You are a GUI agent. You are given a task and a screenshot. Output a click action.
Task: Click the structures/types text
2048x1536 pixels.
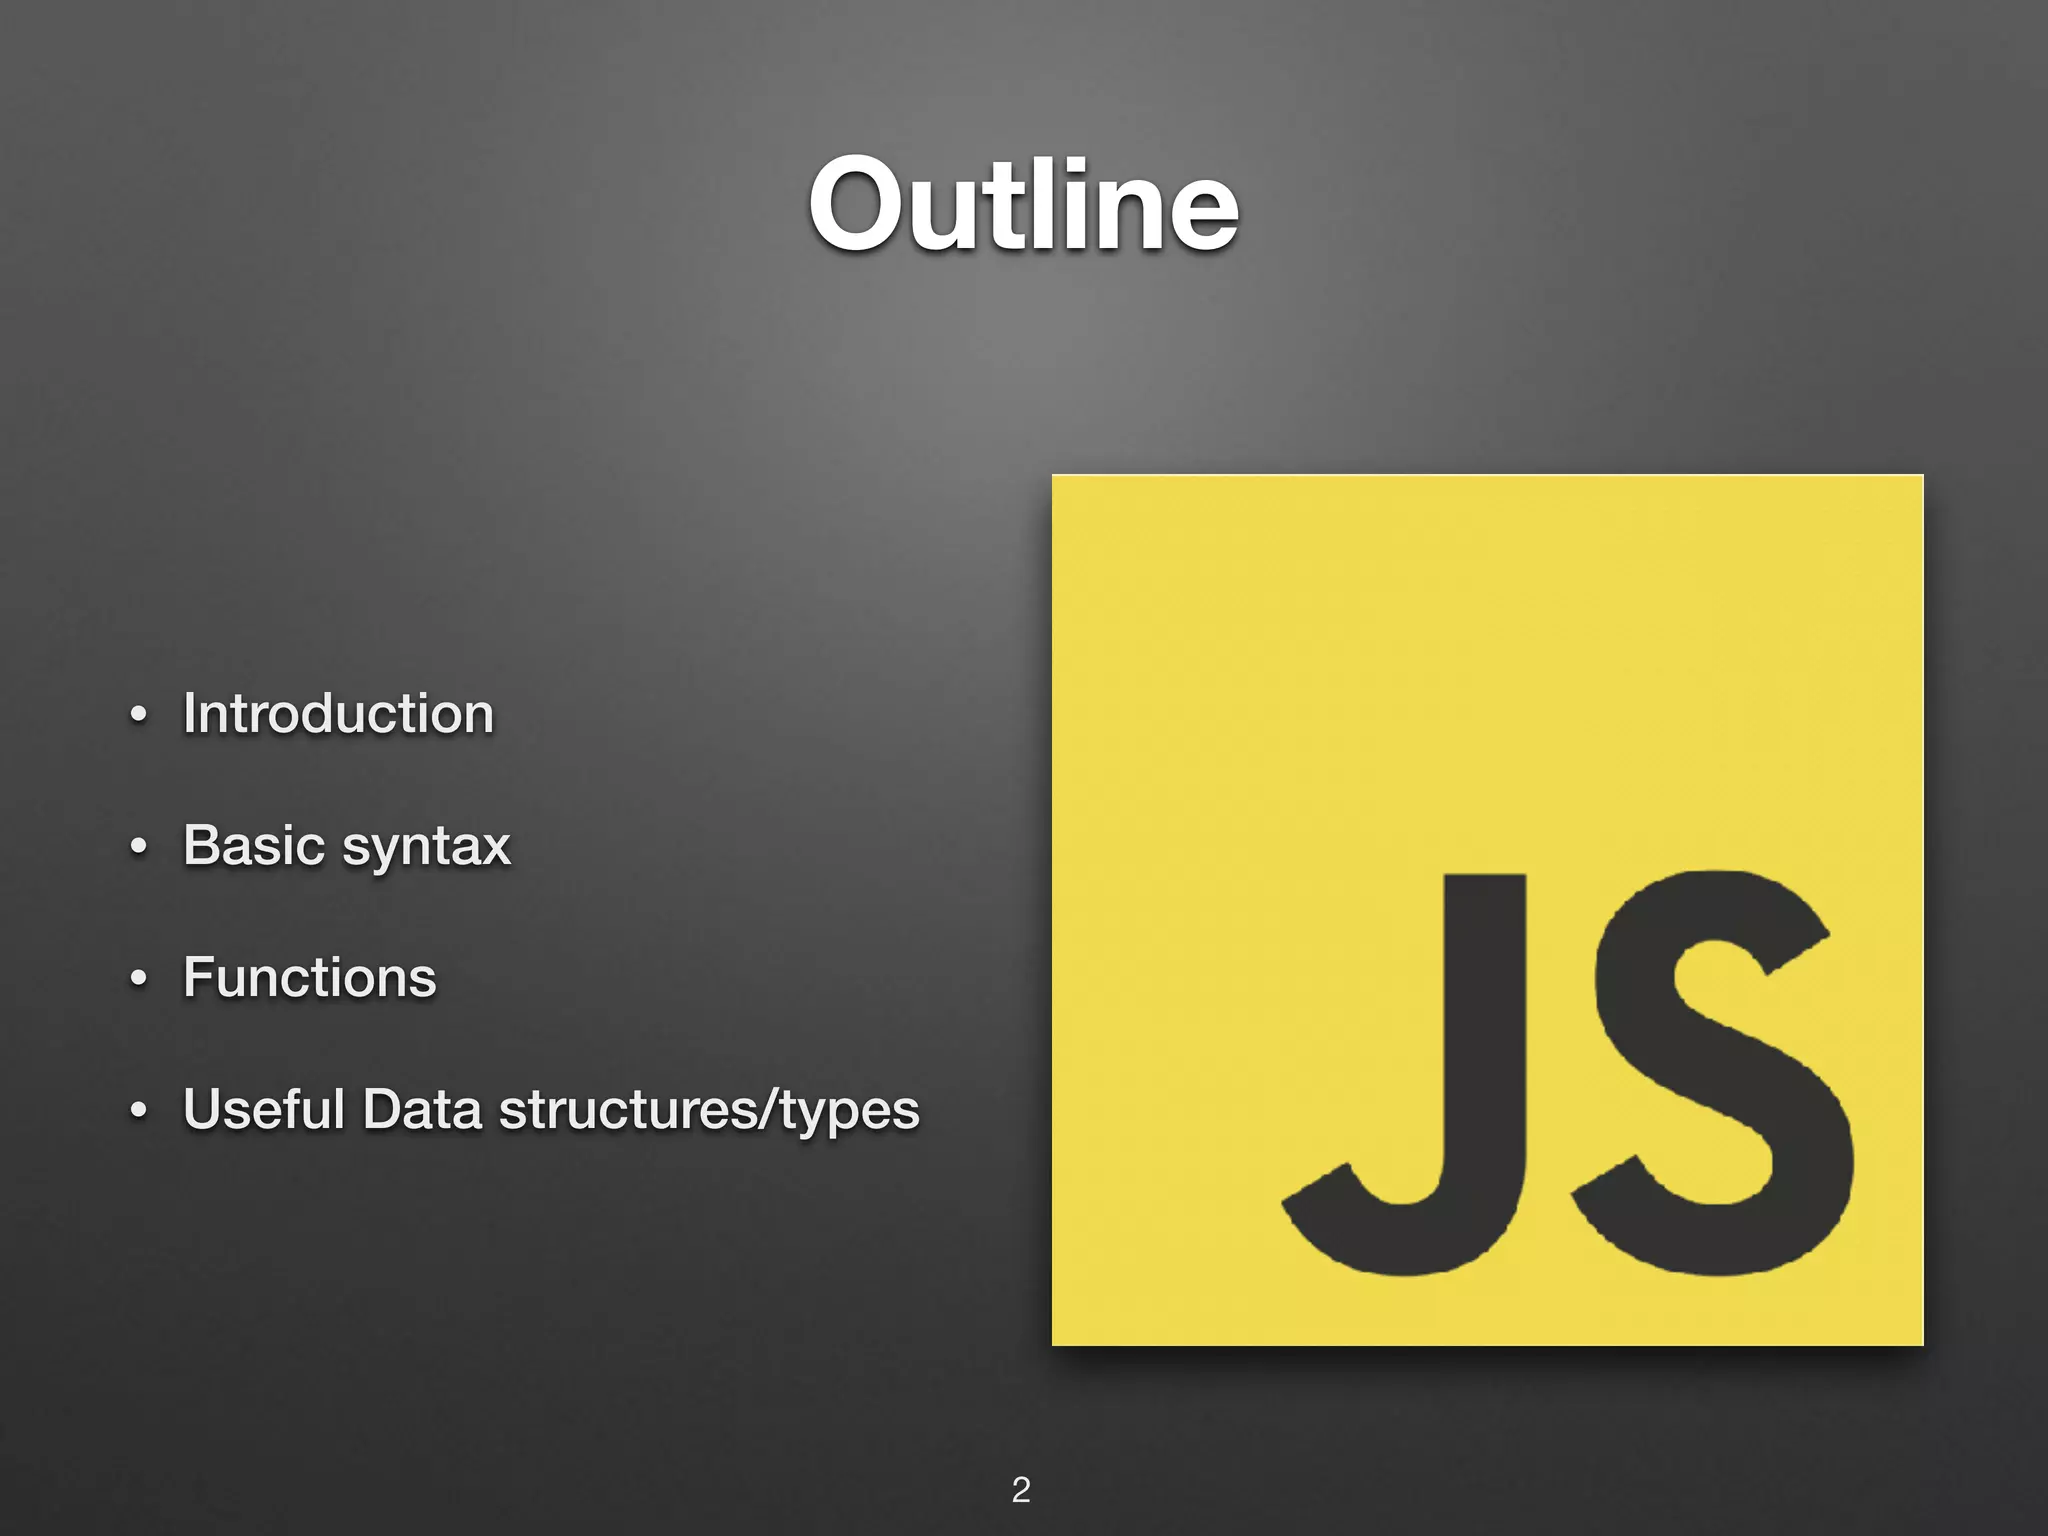(x=708, y=1111)
